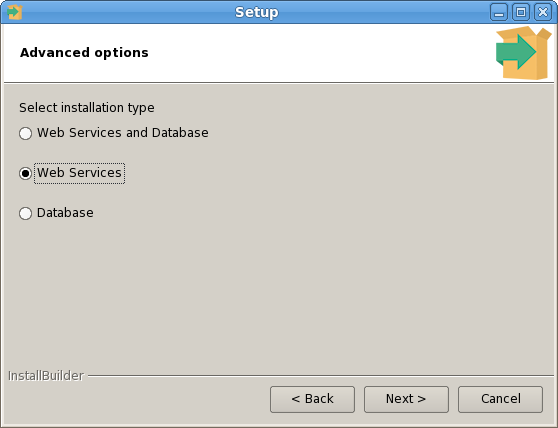
Task: Continue with the 'Next >' button
Action: click(406, 399)
